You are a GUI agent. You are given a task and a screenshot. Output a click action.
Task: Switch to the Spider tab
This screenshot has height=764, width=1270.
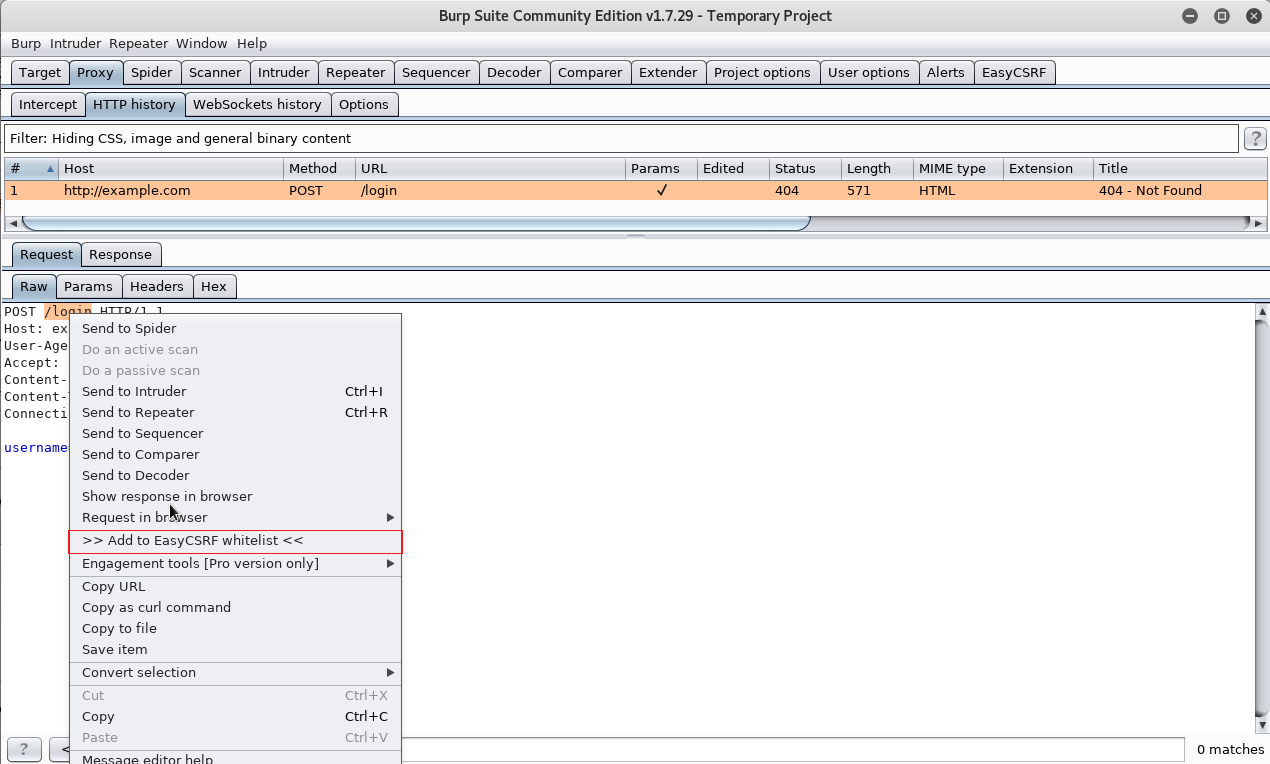pyautogui.click(x=152, y=72)
